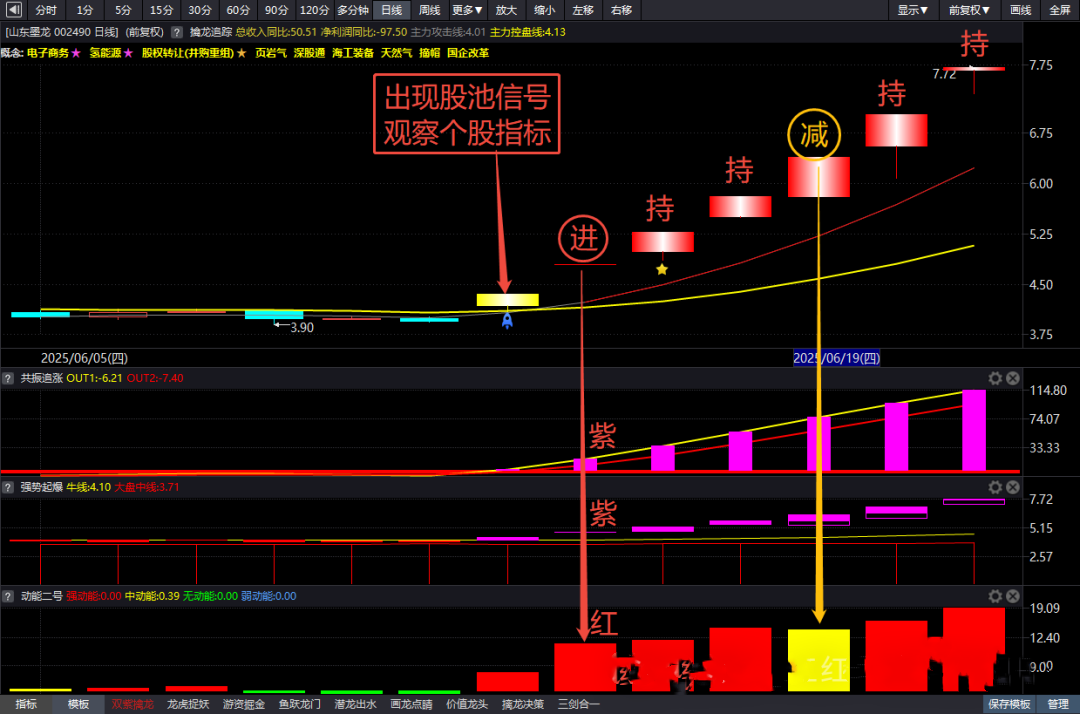Screen dimensions: 1080x714
Task: Close the 强势起爆 indicator panel
Action: (1012, 487)
